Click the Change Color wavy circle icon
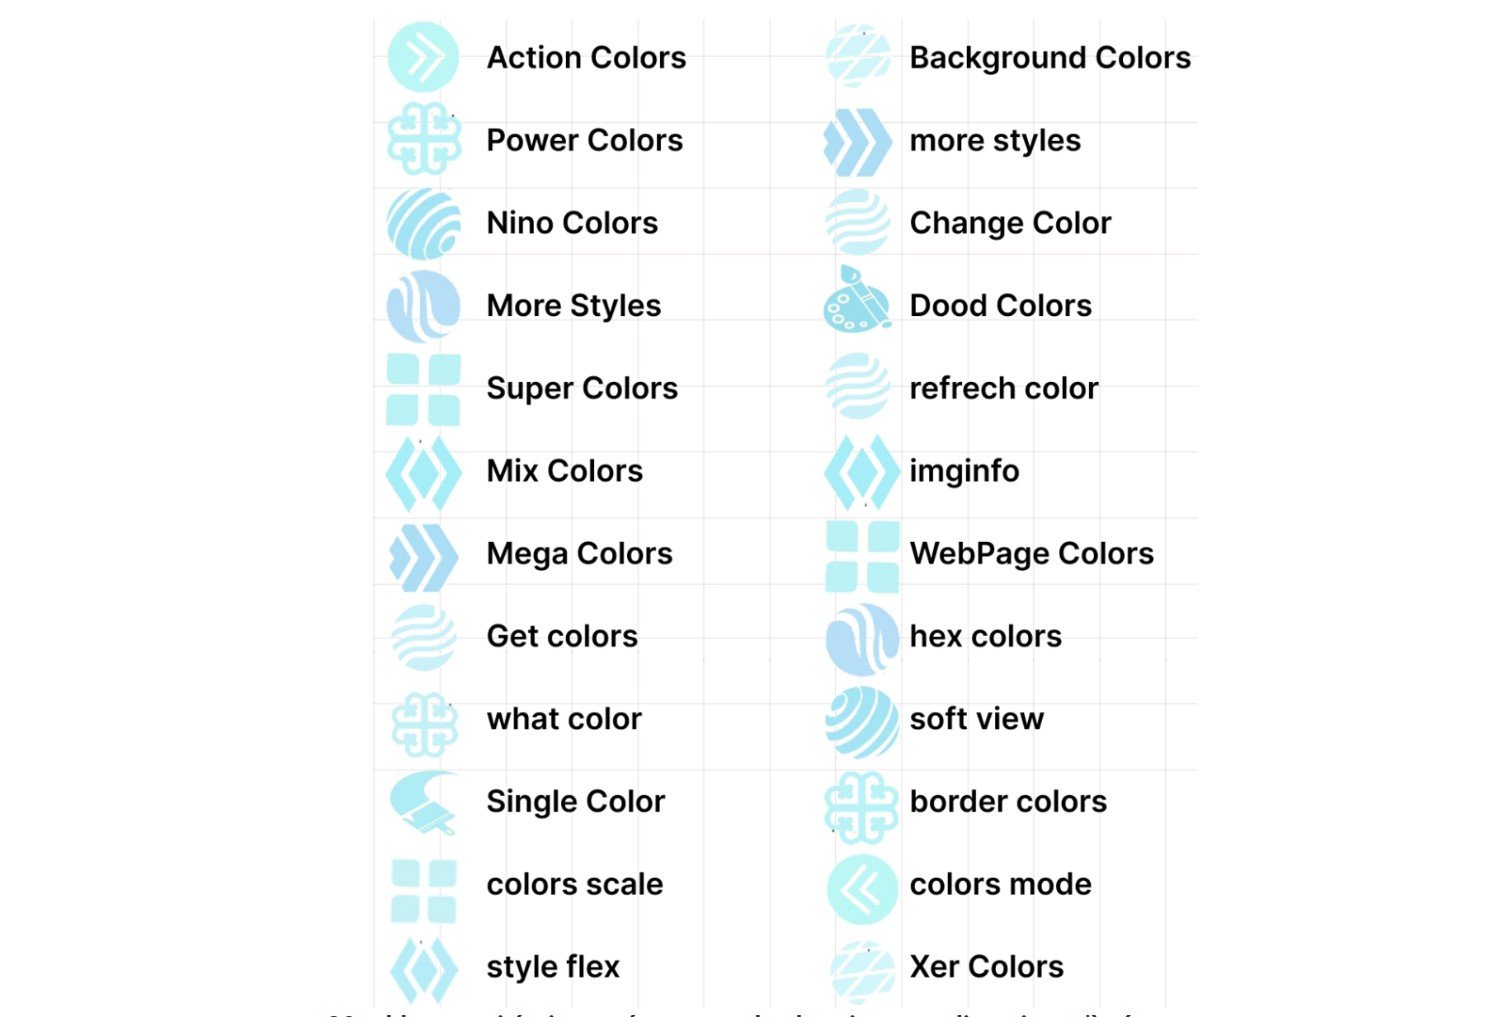Screen dimensions: 1506x1017 click(x=858, y=223)
